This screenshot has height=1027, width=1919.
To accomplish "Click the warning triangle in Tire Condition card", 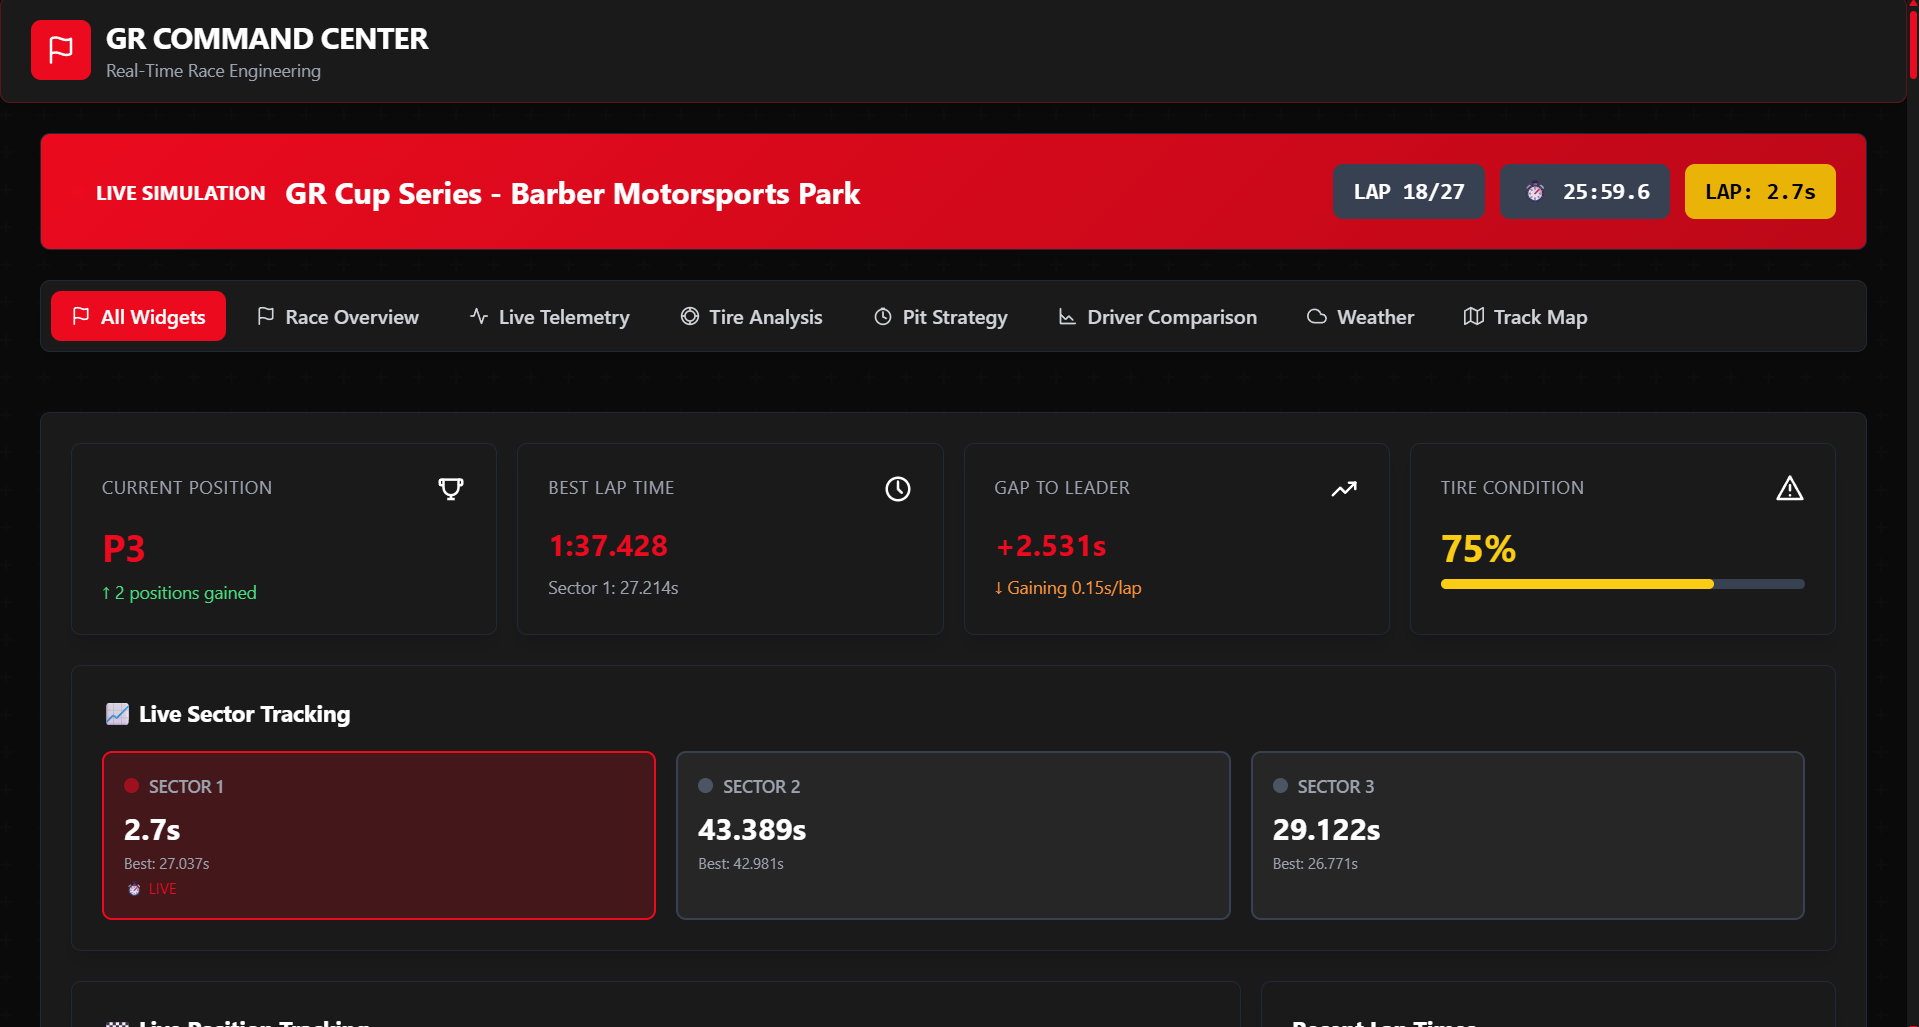I will pos(1790,488).
